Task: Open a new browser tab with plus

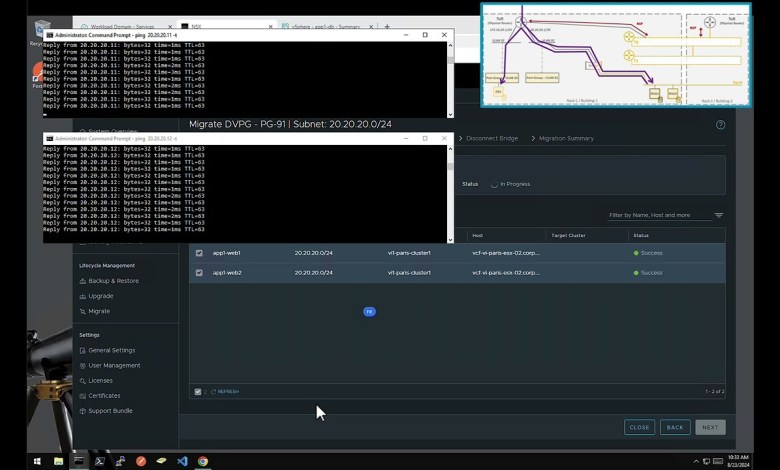Action: tap(387, 26)
